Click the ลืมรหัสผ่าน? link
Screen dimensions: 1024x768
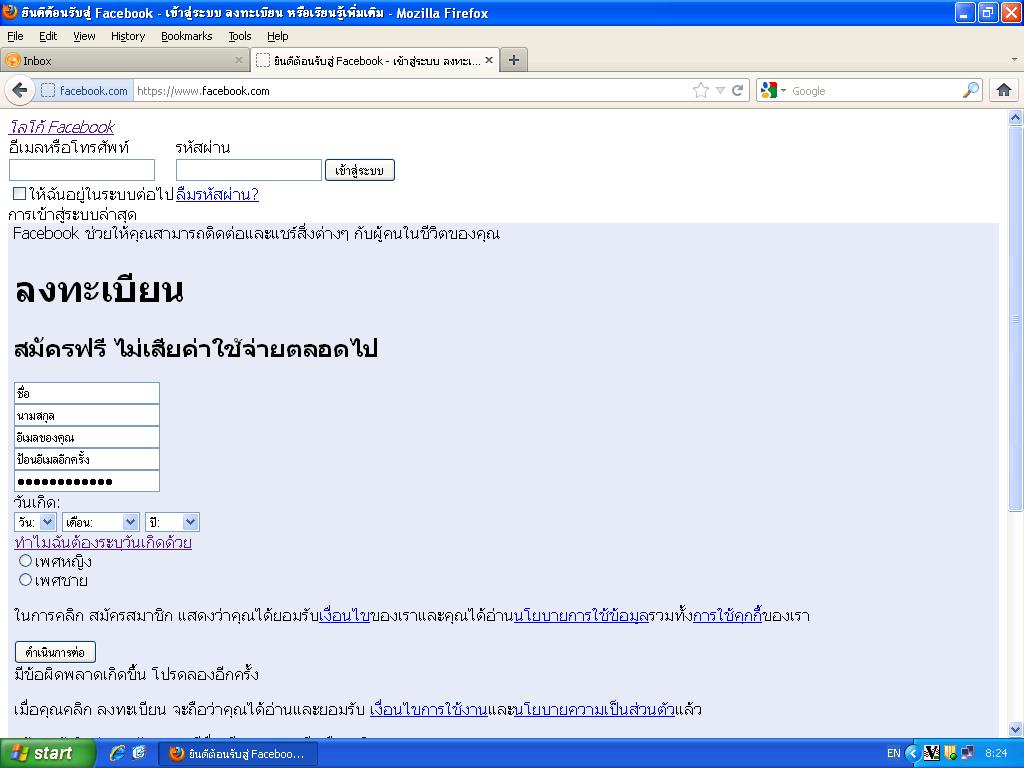tap(217, 194)
